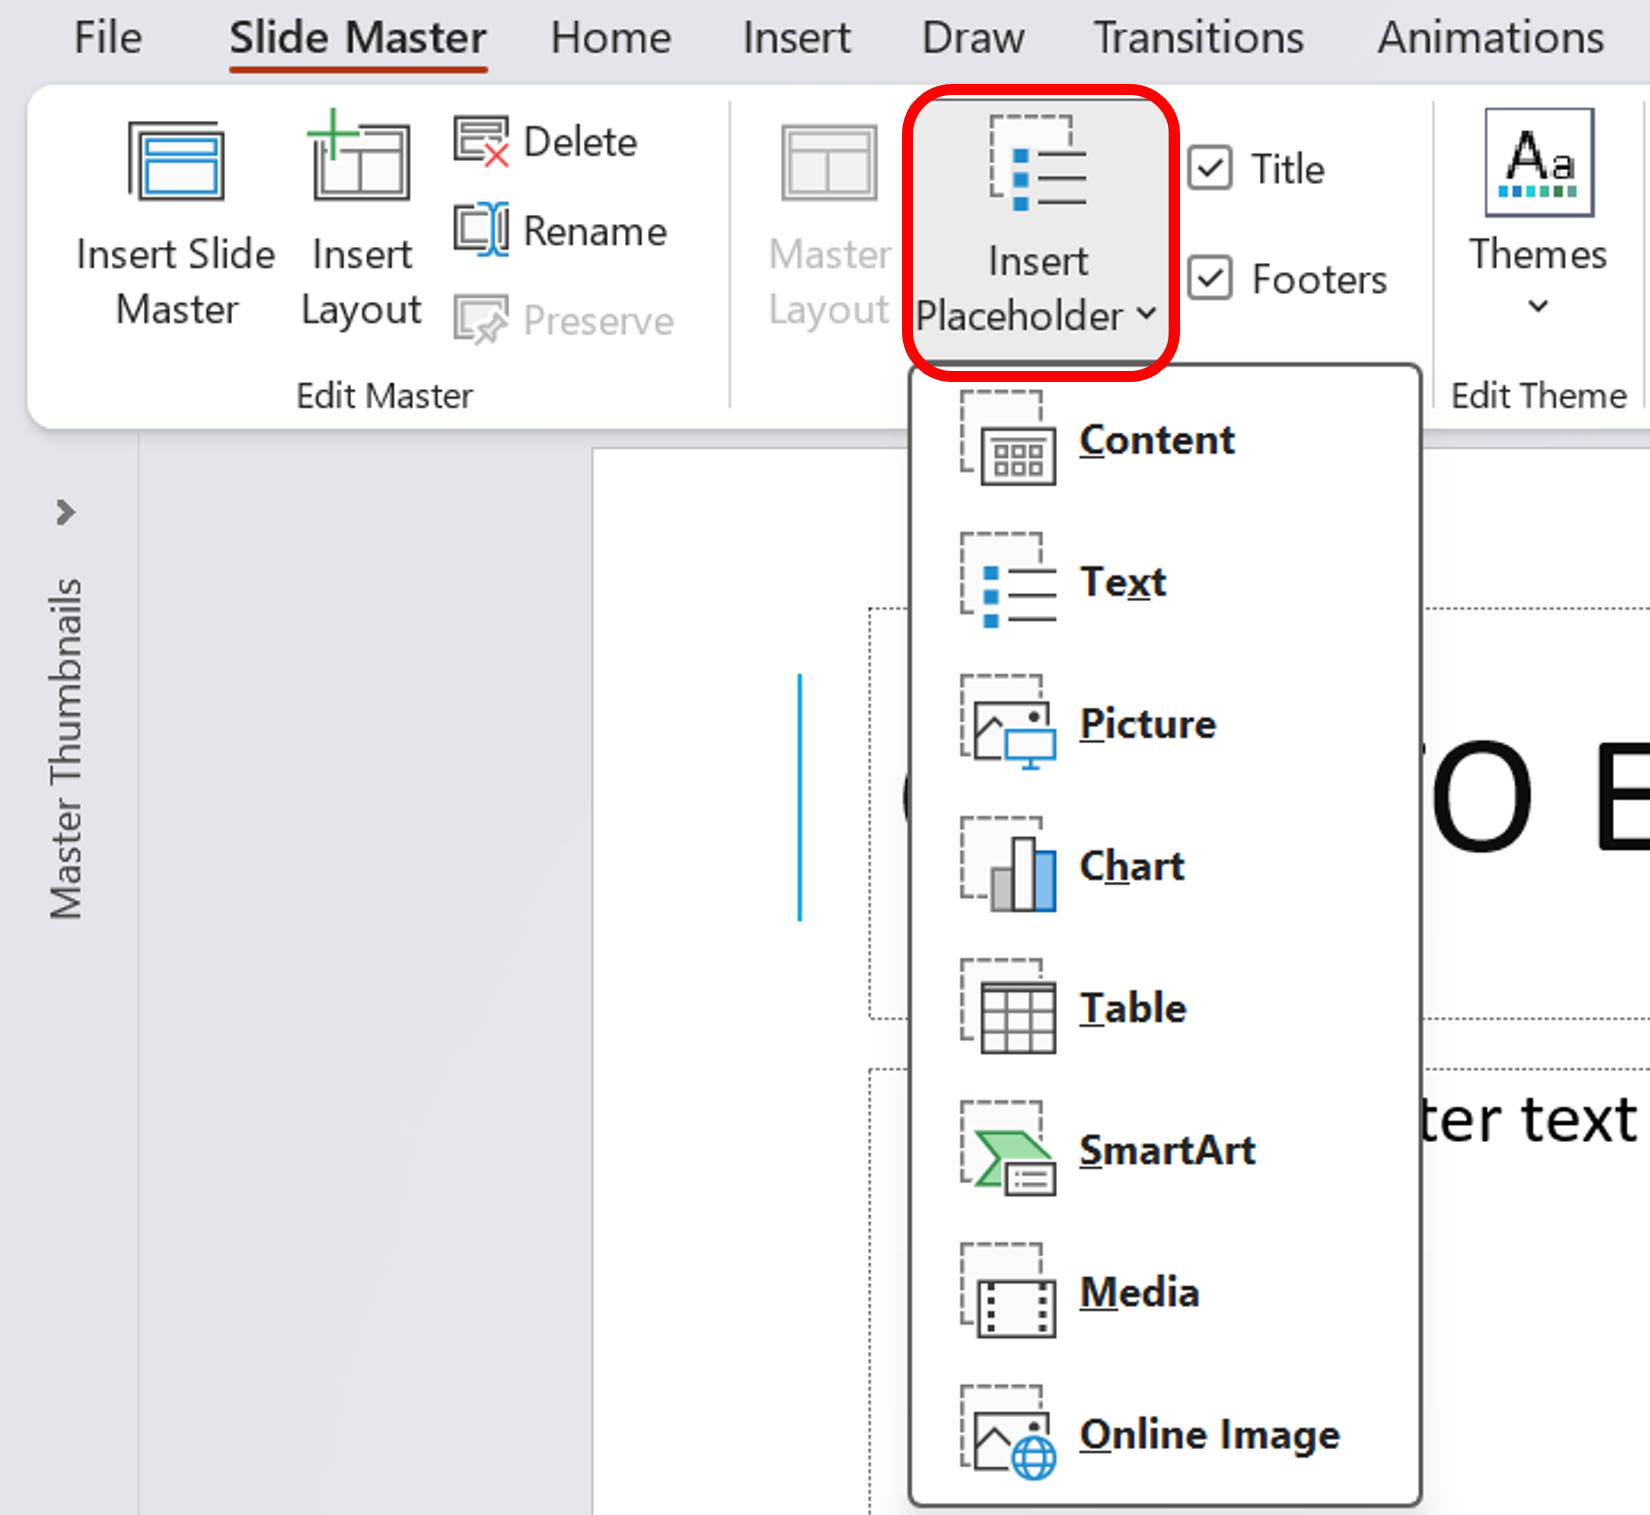Expand the Master Thumbnails pane
Image resolution: width=1650 pixels, height=1515 pixels.
tap(66, 512)
